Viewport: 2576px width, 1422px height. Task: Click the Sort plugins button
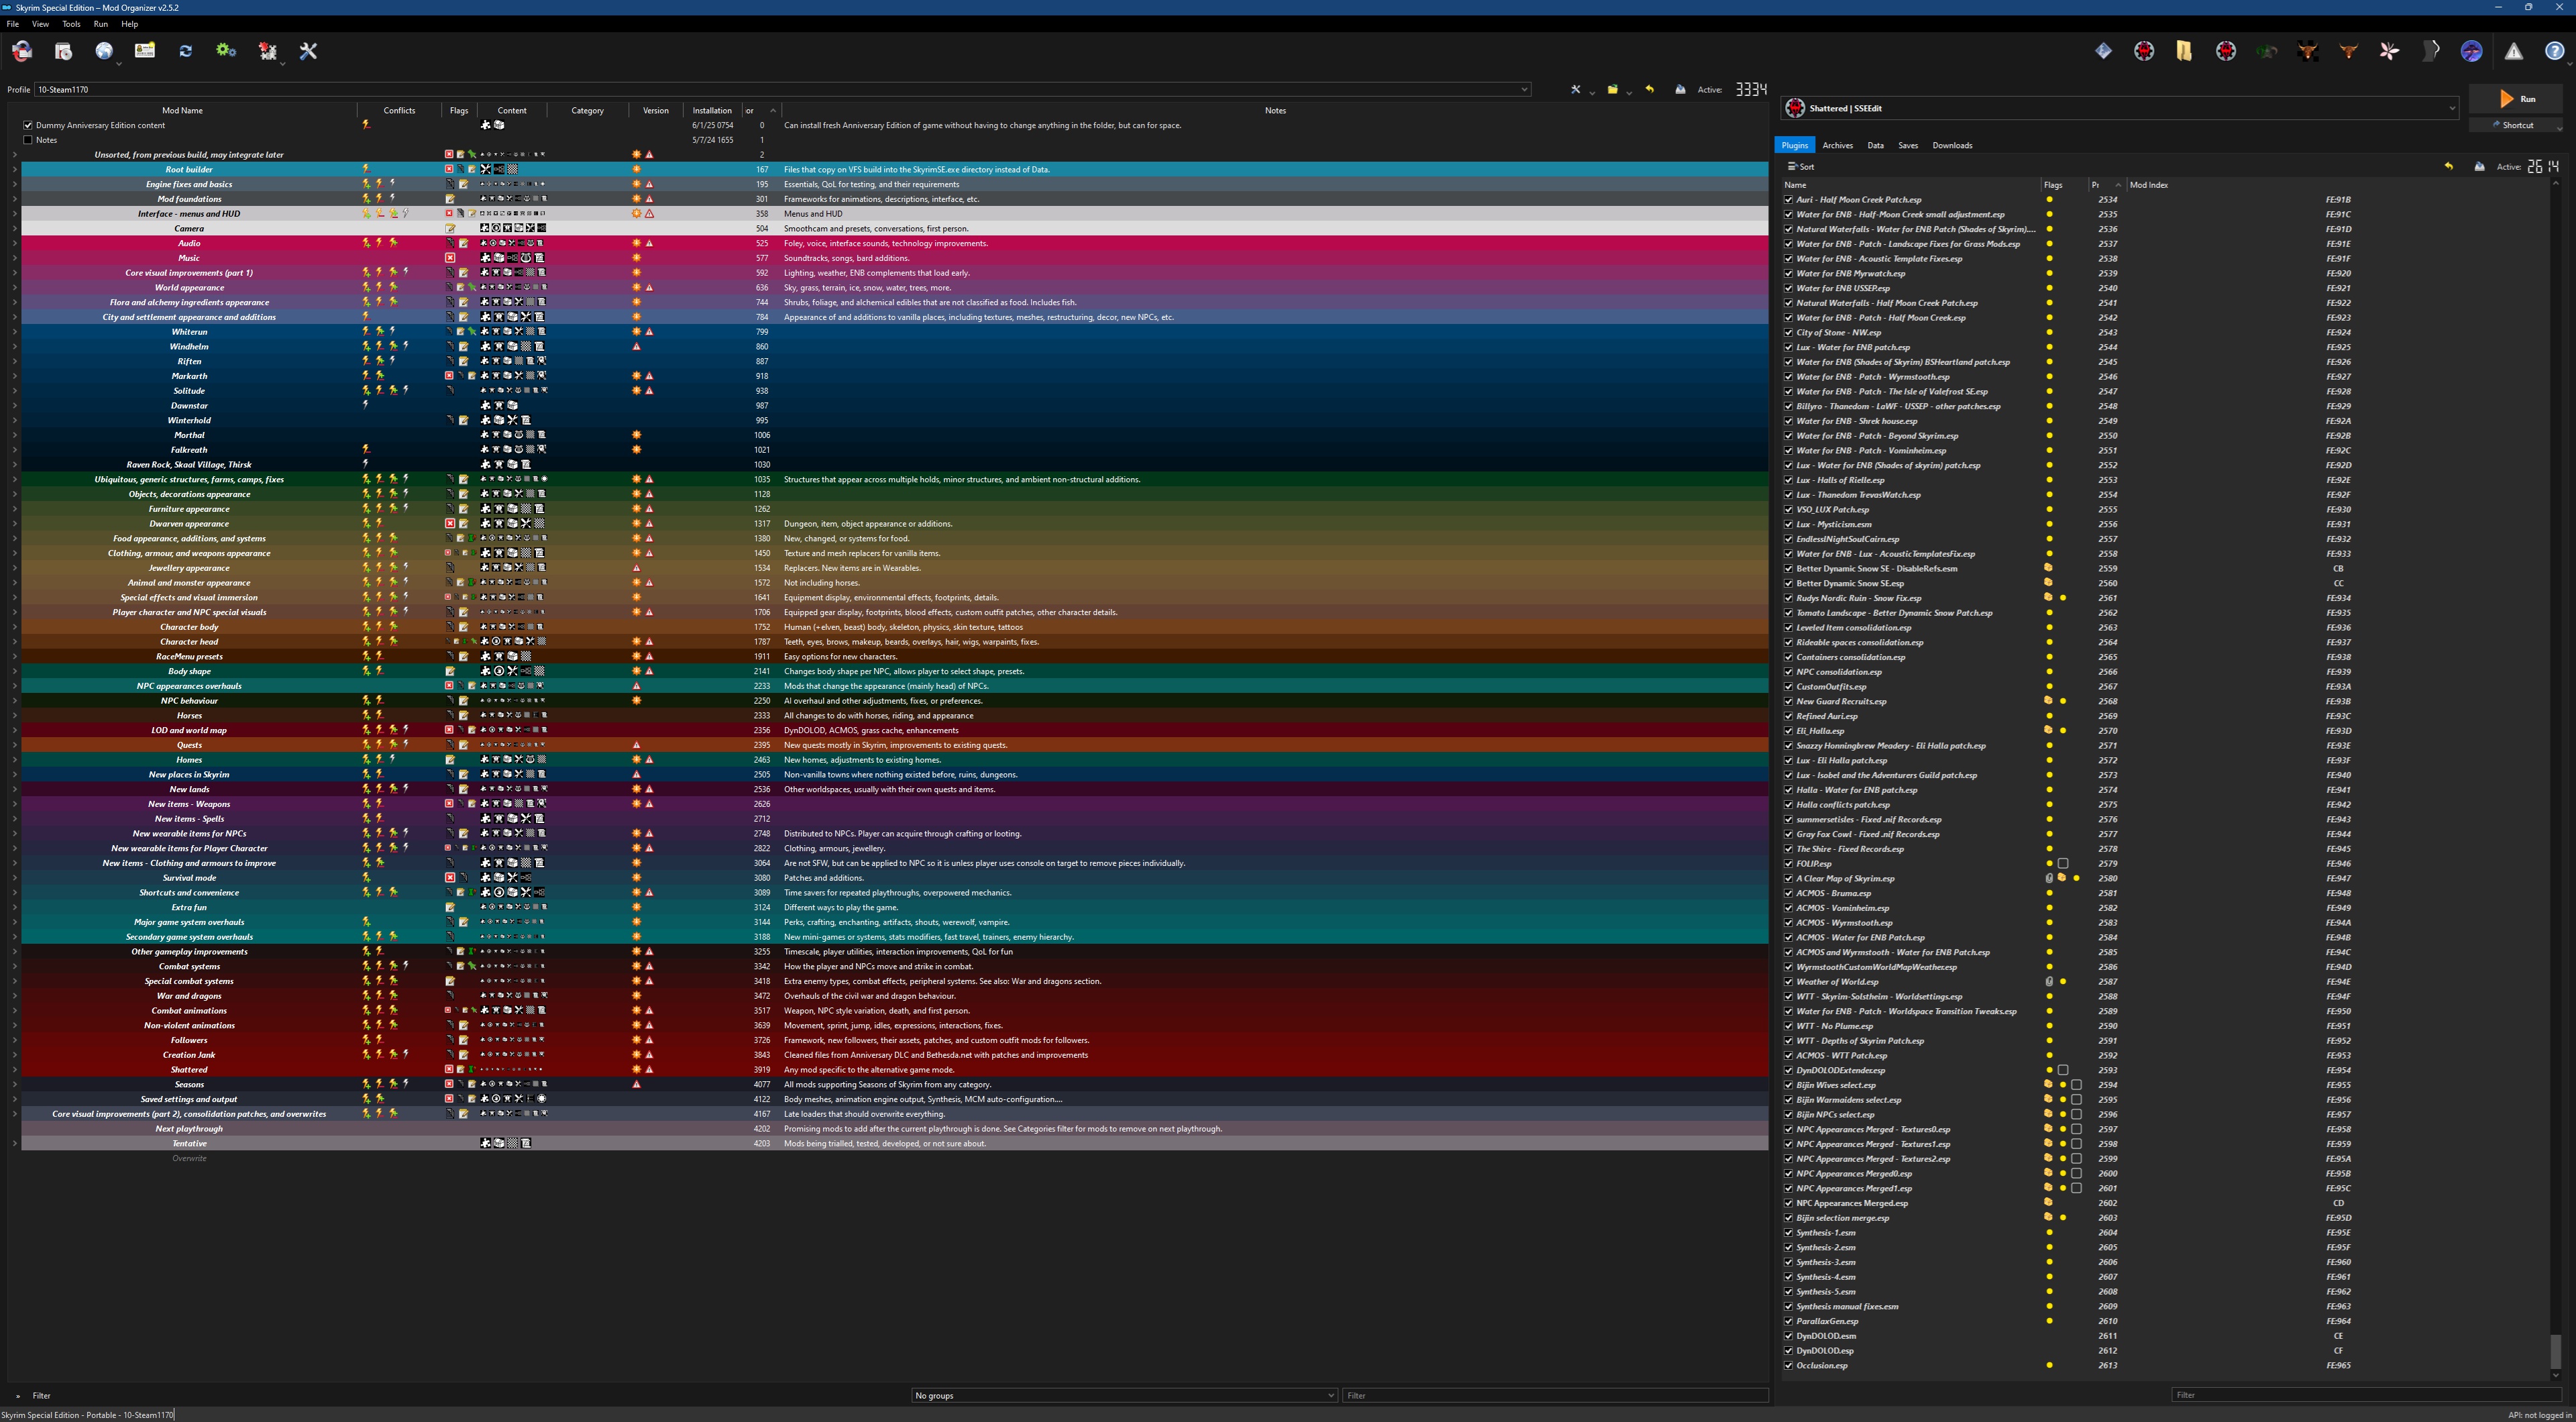coord(1801,167)
